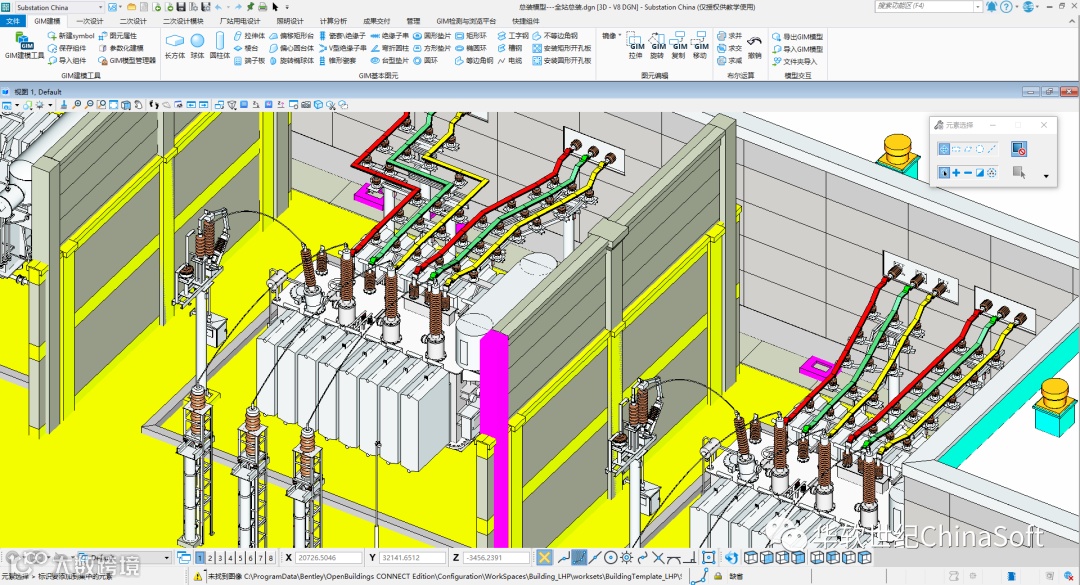This screenshot has width=1080, height=585.
Task: Click inside the X coordinate field
Action: click(x=329, y=557)
